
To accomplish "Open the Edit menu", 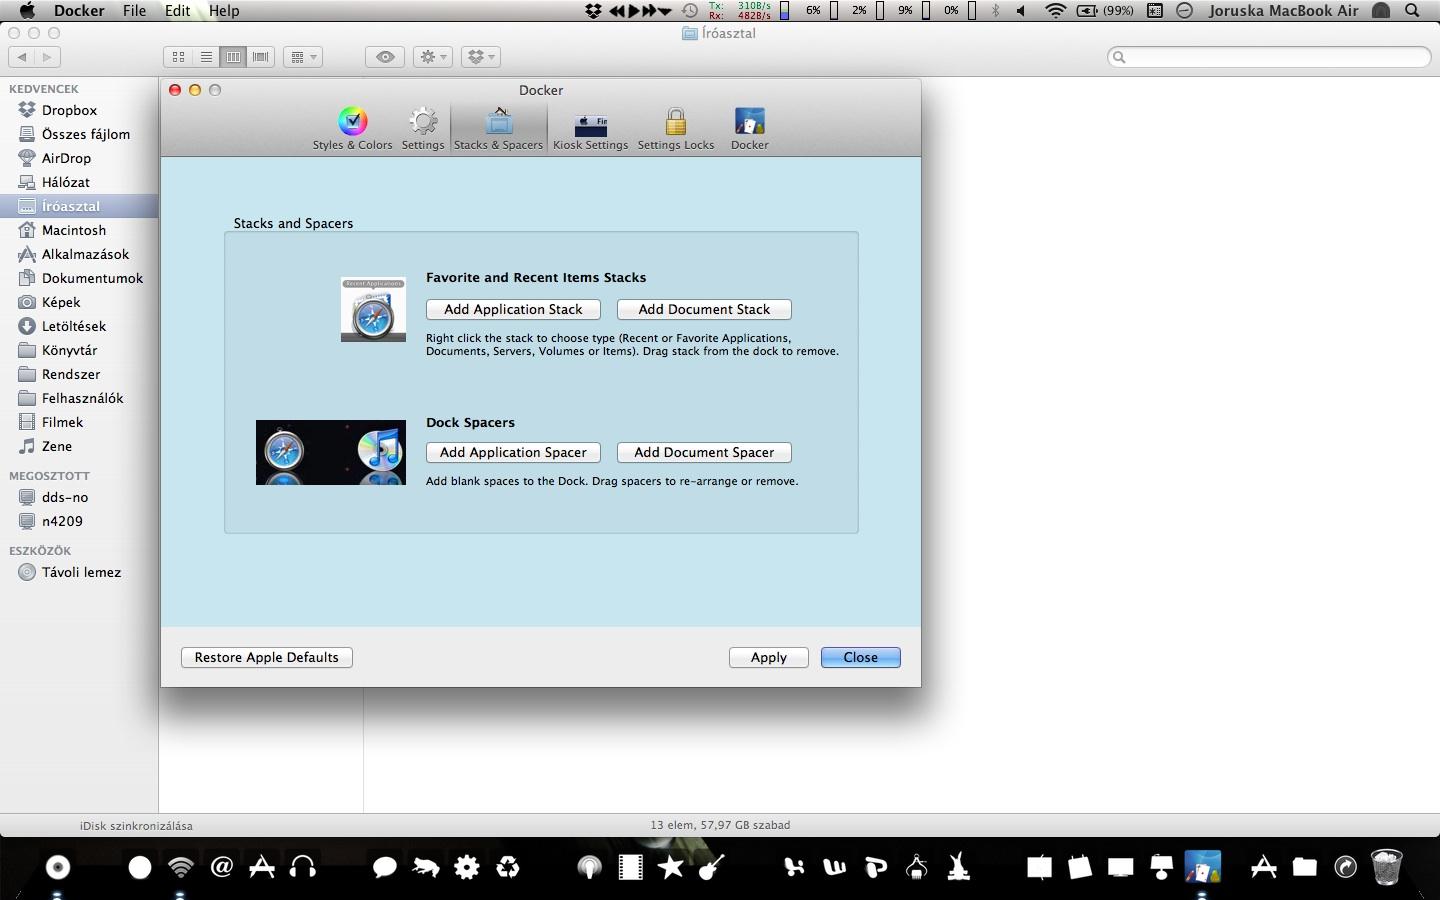I will (178, 10).
